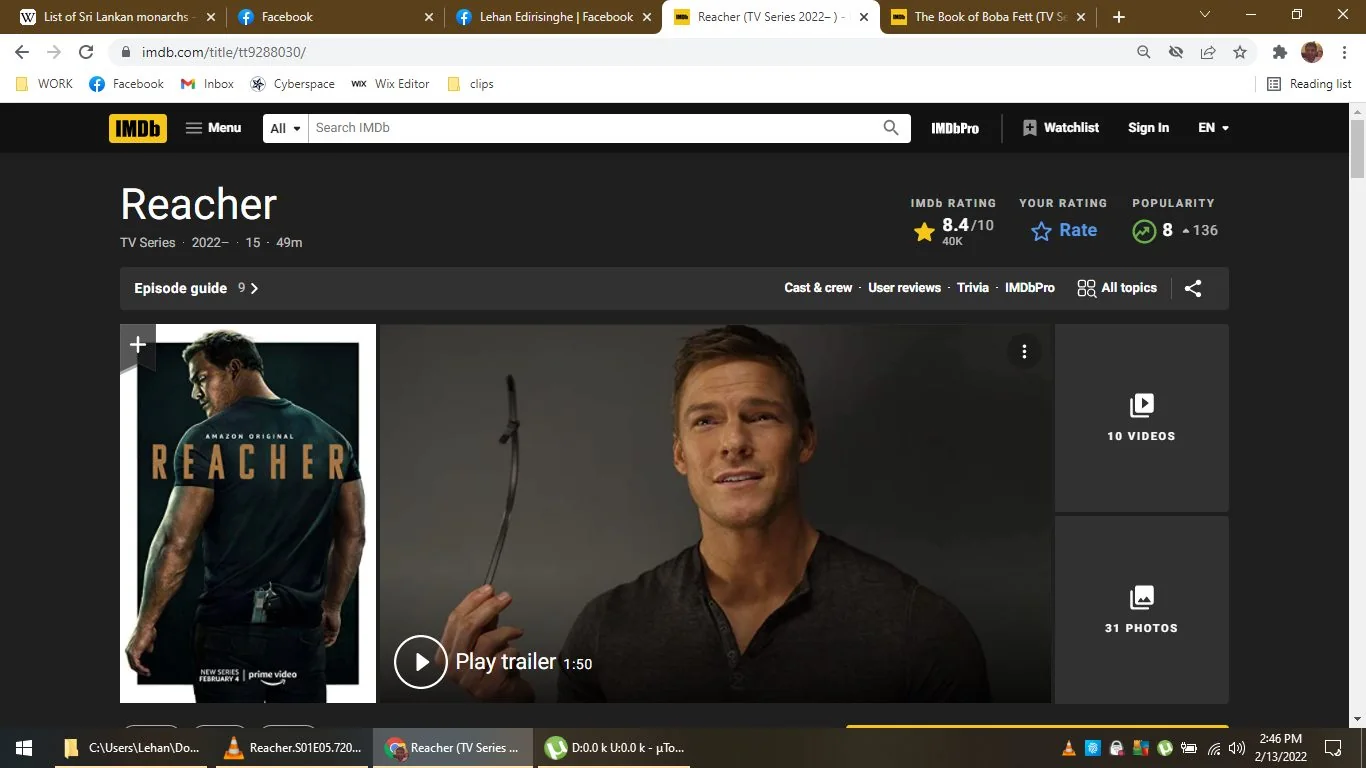Open the Windows notification center
This screenshot has width=1366, height=768.
1333,748
